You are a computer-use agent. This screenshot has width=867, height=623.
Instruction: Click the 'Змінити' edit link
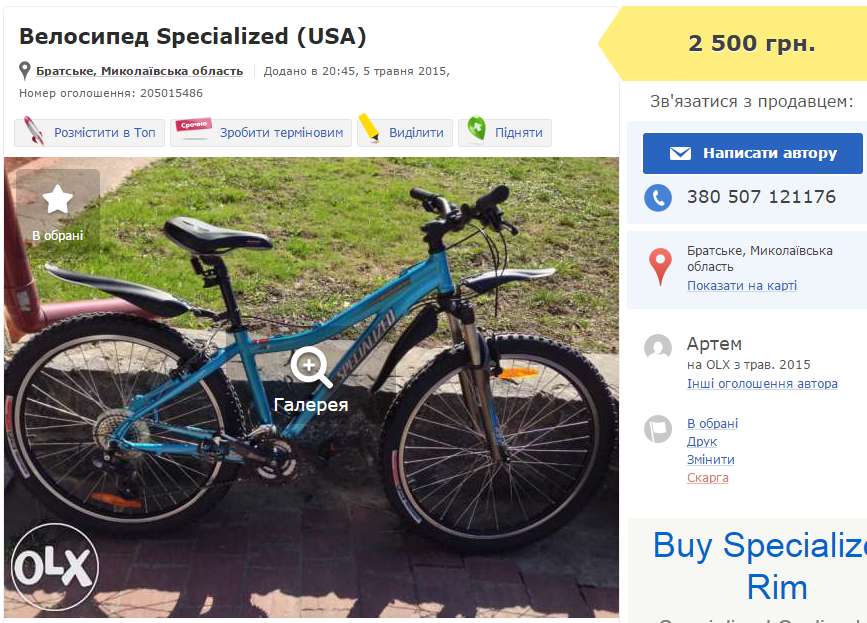[710, 460]
